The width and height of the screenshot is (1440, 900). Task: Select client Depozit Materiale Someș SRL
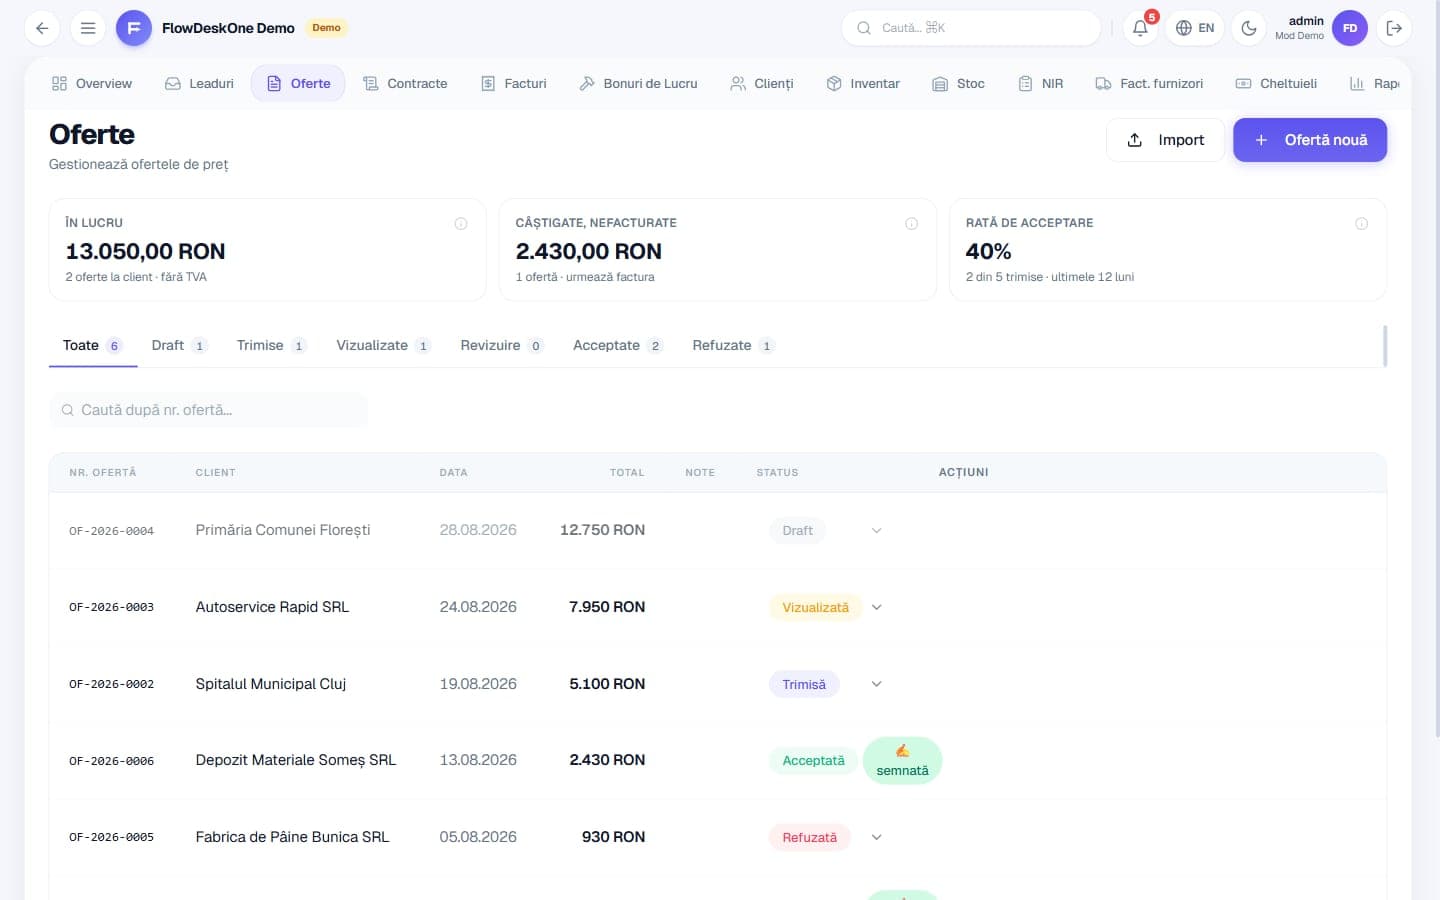pyautogui.click(x=296, y=760)
